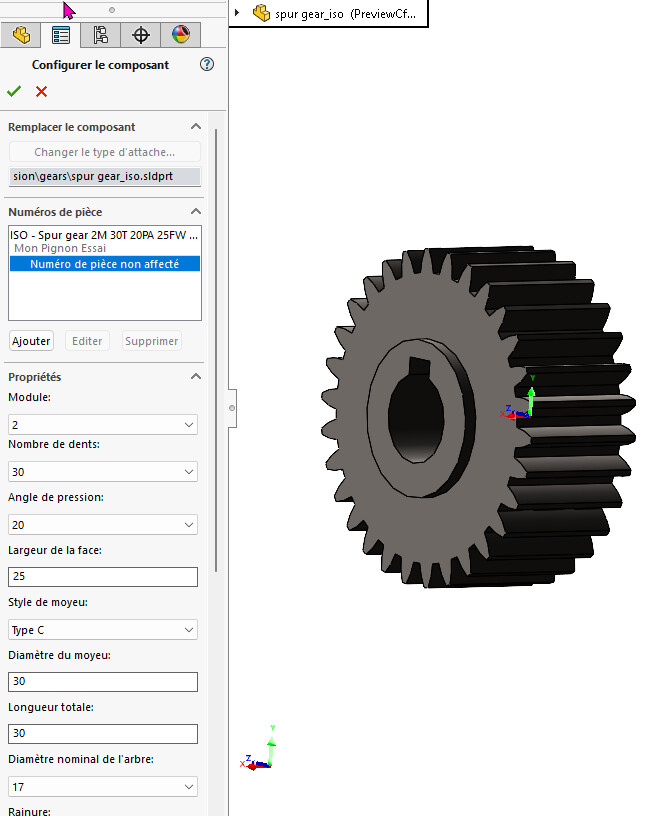The height and width of the screenshot is (816, 652).
Task: Open the FeatureManager design tree tab
Action: click(20, 35)
